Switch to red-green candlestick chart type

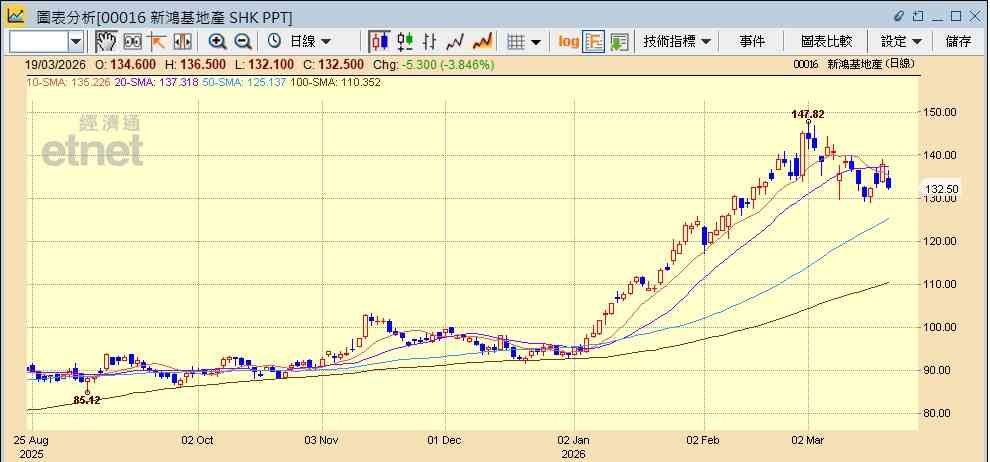tap(405, 42)
